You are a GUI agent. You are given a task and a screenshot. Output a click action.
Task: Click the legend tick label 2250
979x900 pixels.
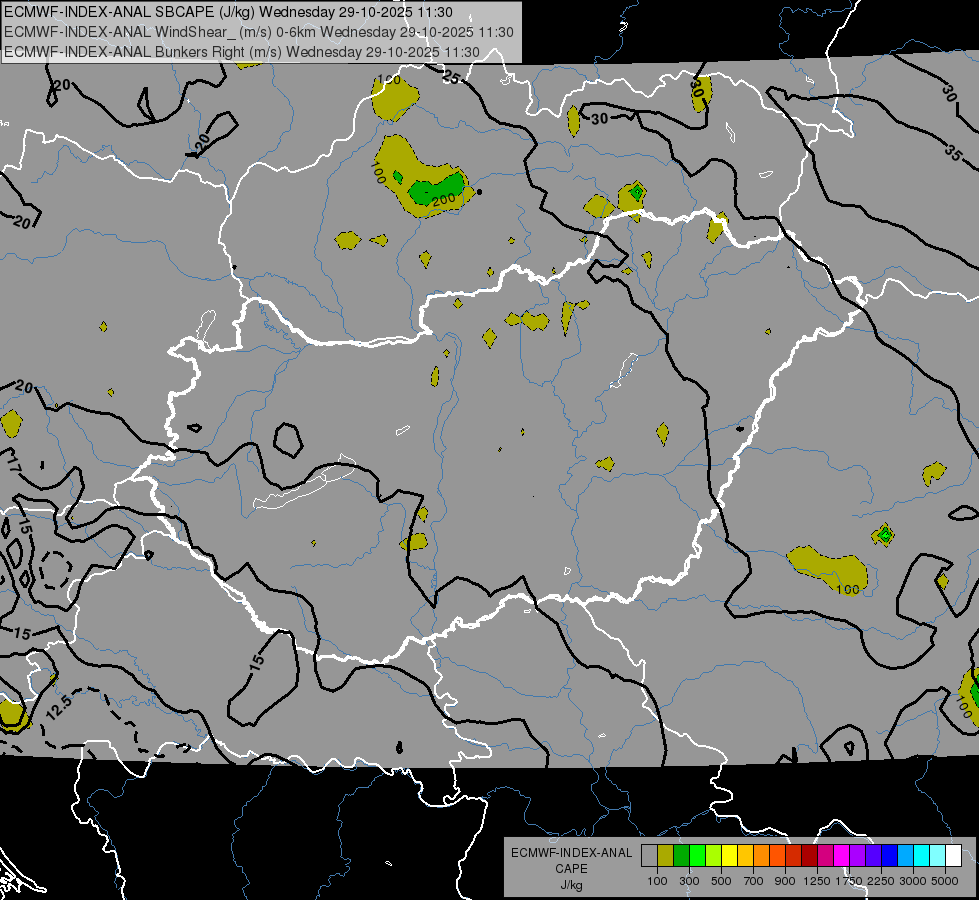click(881, 881)
